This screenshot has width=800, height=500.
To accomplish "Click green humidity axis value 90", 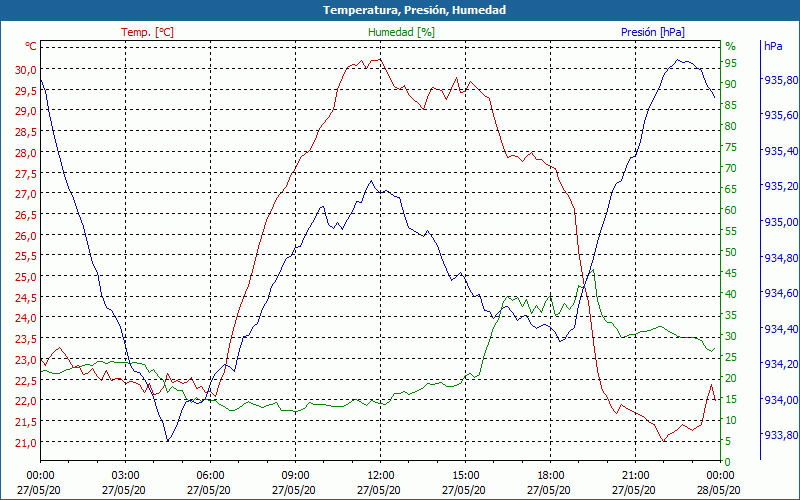I will coord(731,84).
